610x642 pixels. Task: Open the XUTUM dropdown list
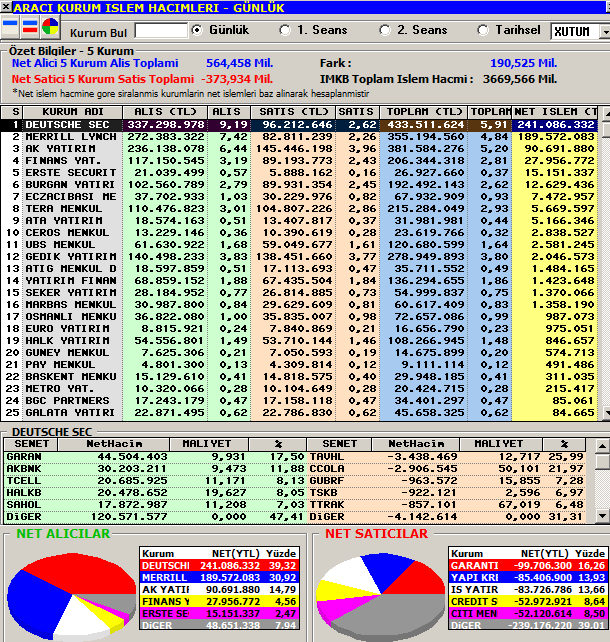(x=605, y=32)
